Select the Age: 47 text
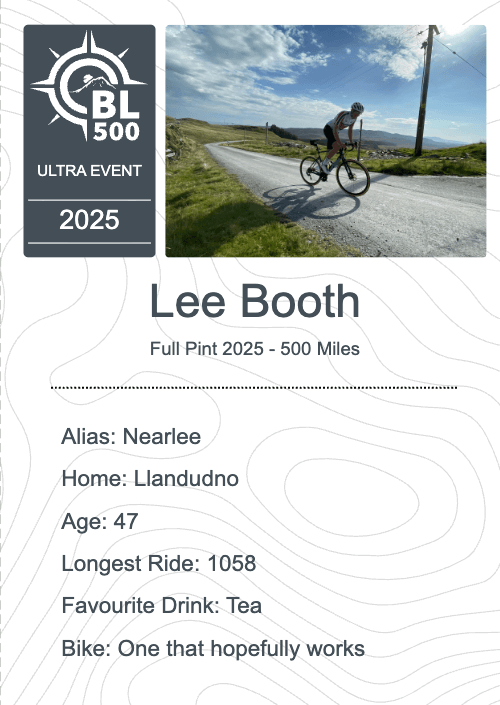This screenshot has width=500, height=705. [100, 522]
